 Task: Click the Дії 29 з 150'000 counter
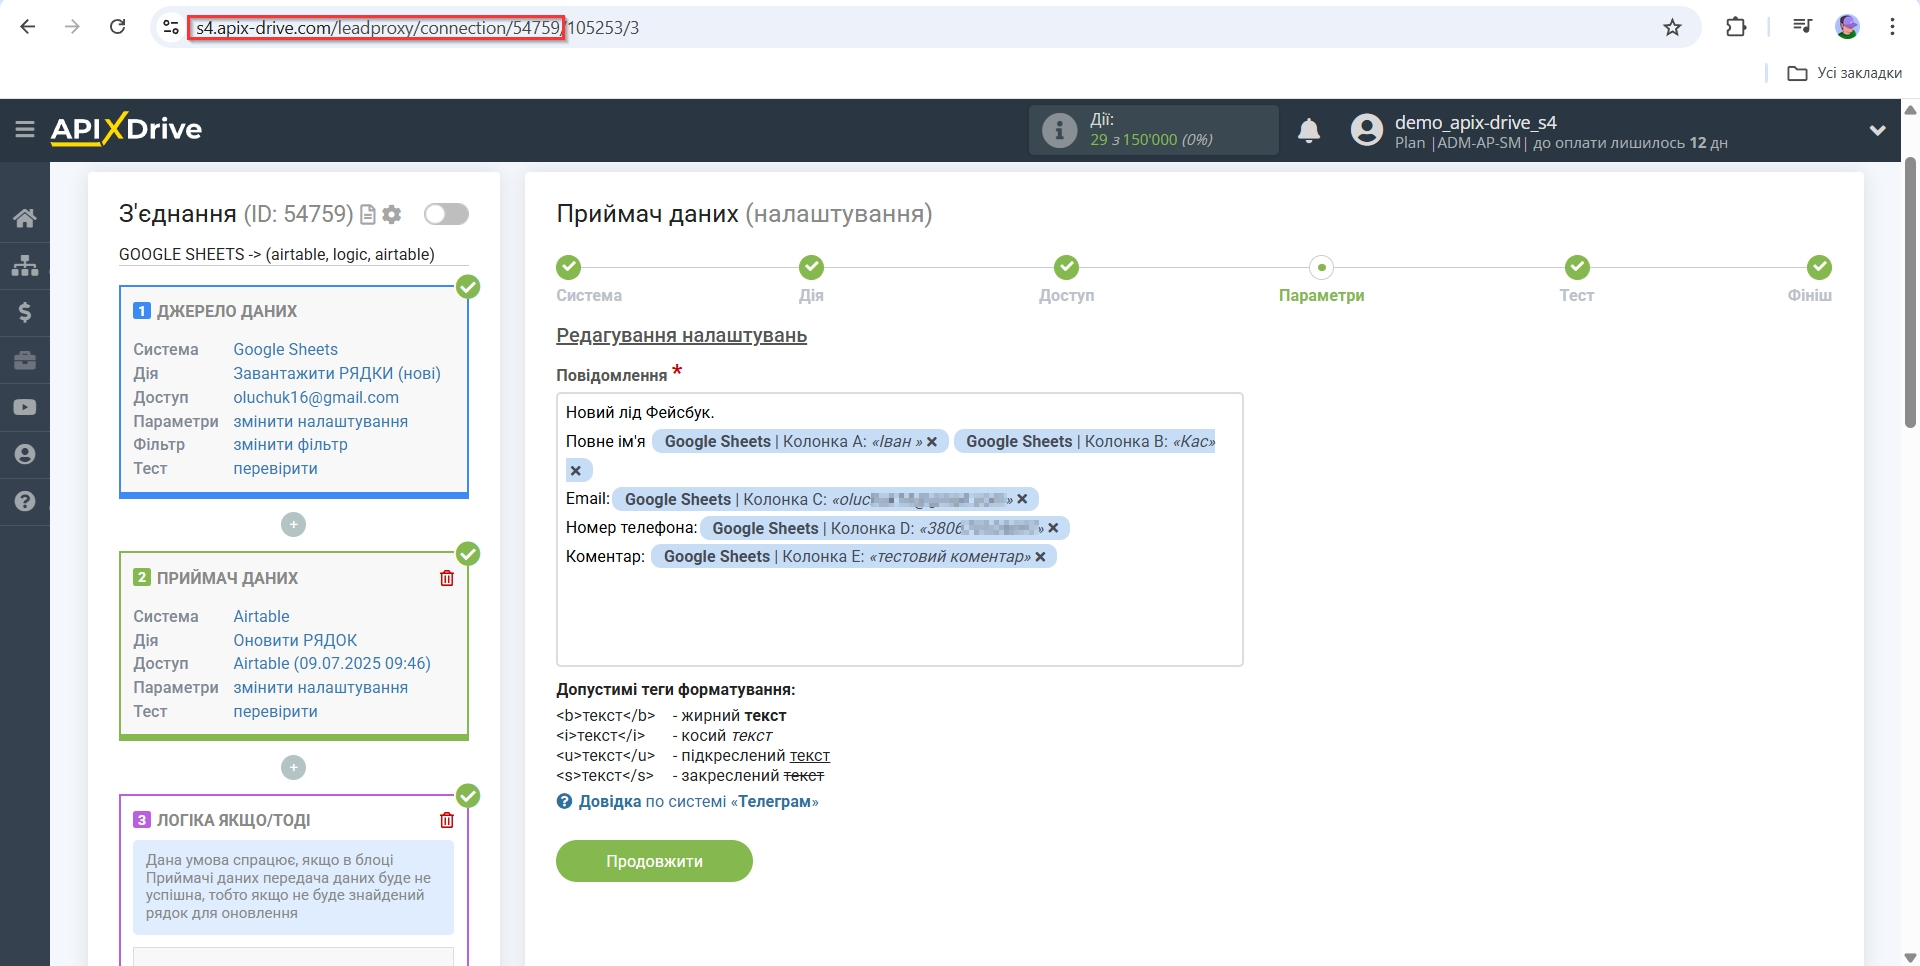point(1152,130)
